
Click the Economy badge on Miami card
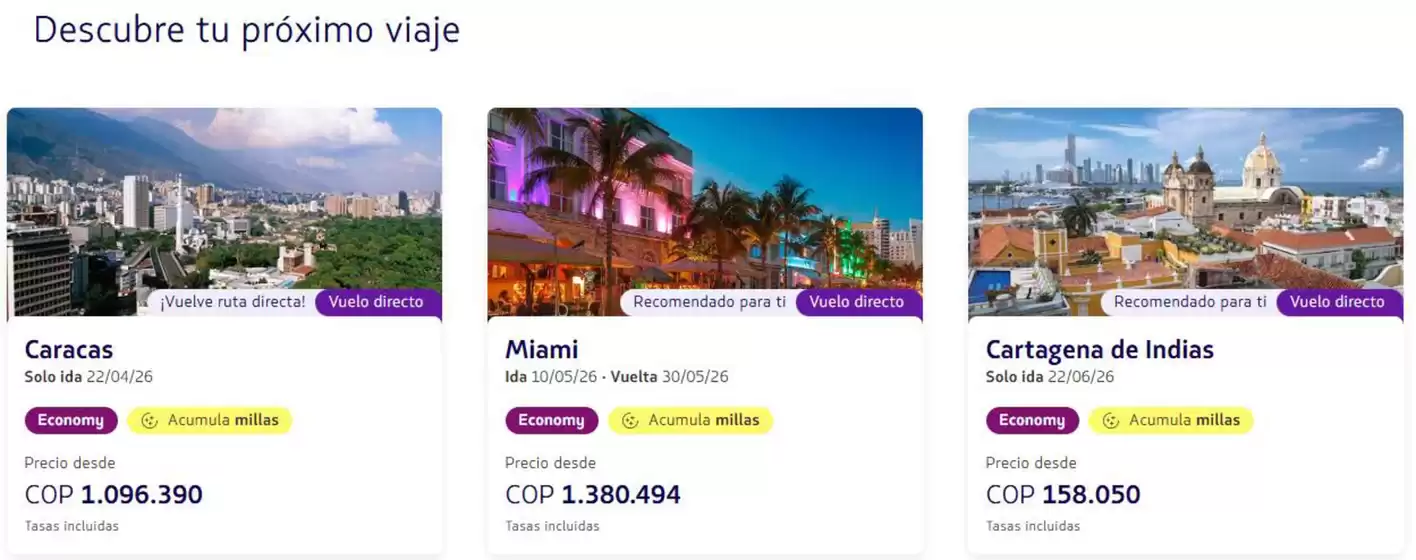[x=552, y=421]
